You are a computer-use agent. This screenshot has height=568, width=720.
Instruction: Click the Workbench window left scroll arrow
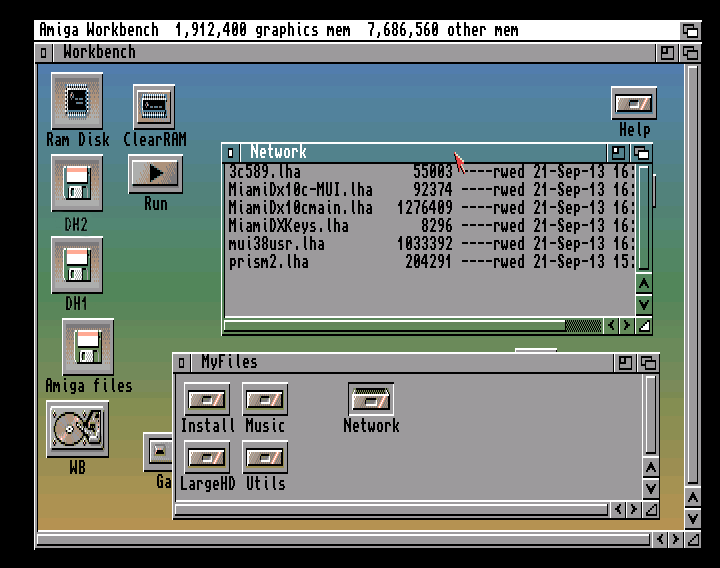click(660, 539)
